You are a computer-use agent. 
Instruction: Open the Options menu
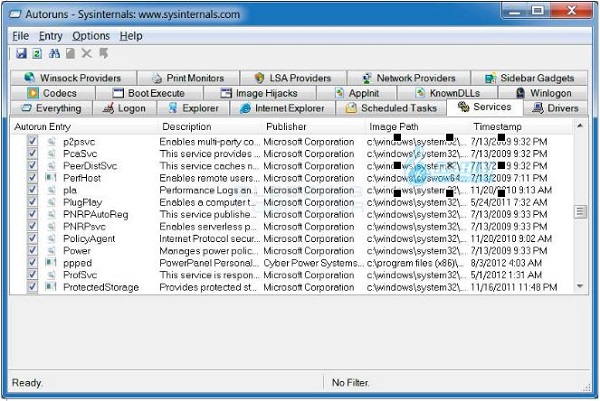(91, 36)
